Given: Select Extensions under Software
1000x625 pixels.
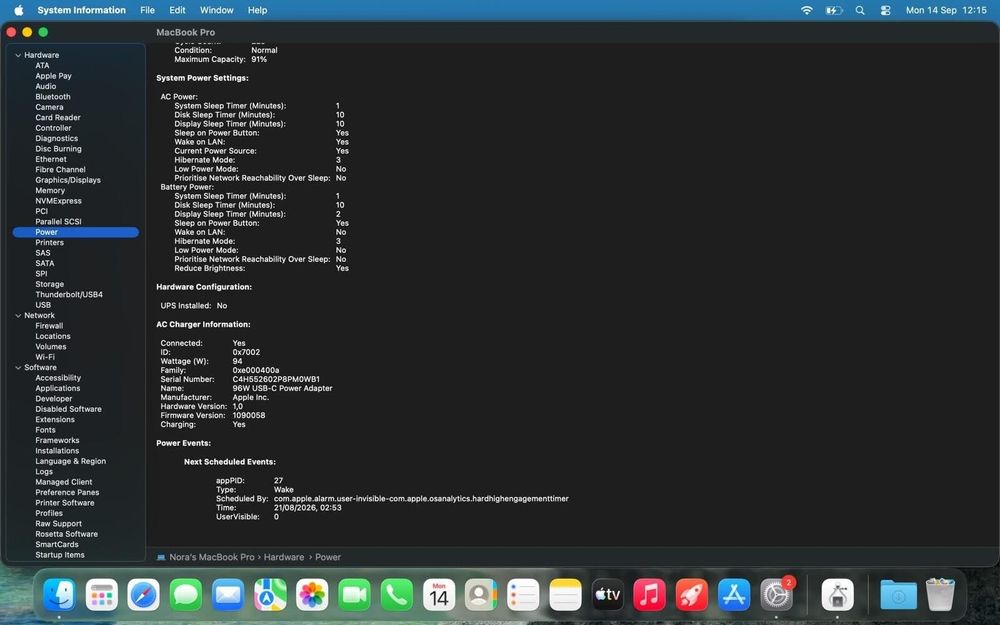Looking at the screenshot, I should point(55,420).
